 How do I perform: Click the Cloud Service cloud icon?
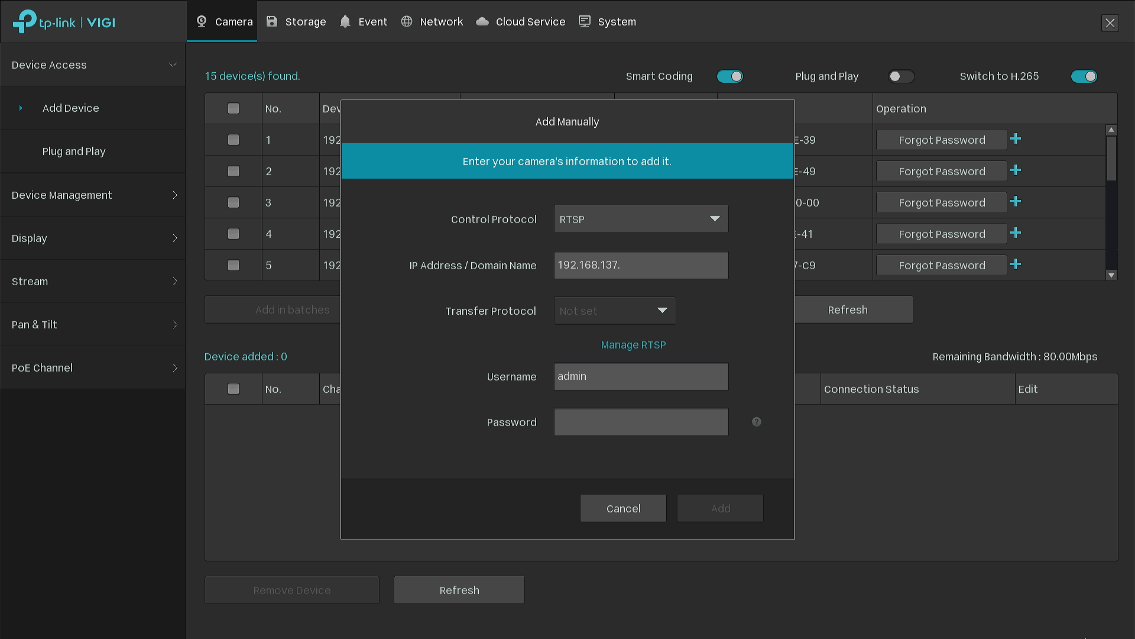482,22
